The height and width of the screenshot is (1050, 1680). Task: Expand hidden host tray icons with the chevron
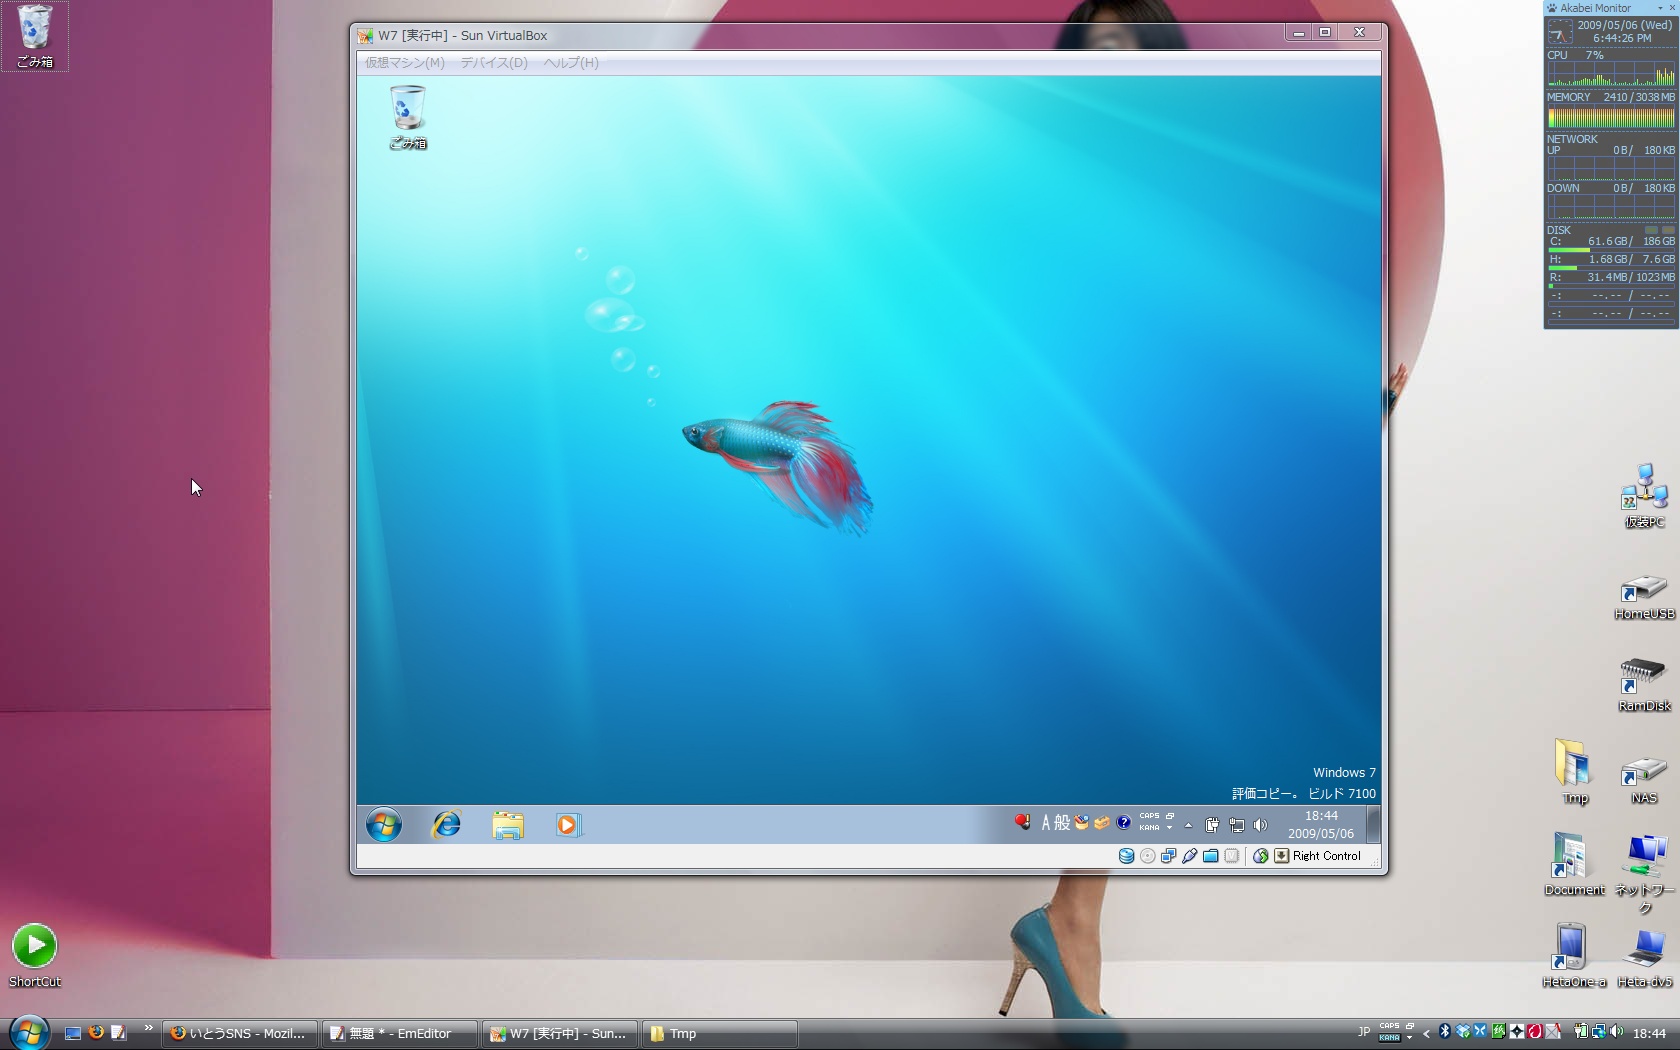point(1427,1034)
